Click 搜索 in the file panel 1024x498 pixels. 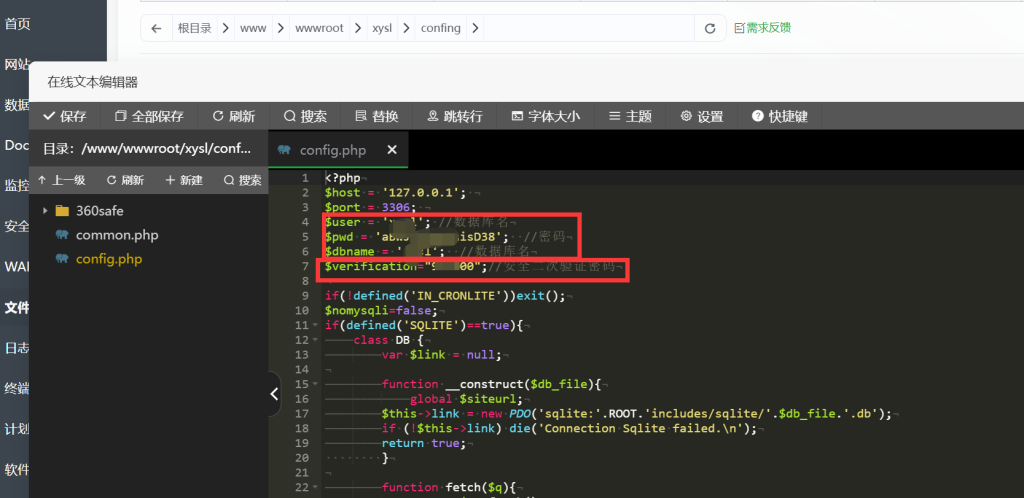[x=242, y=180]
